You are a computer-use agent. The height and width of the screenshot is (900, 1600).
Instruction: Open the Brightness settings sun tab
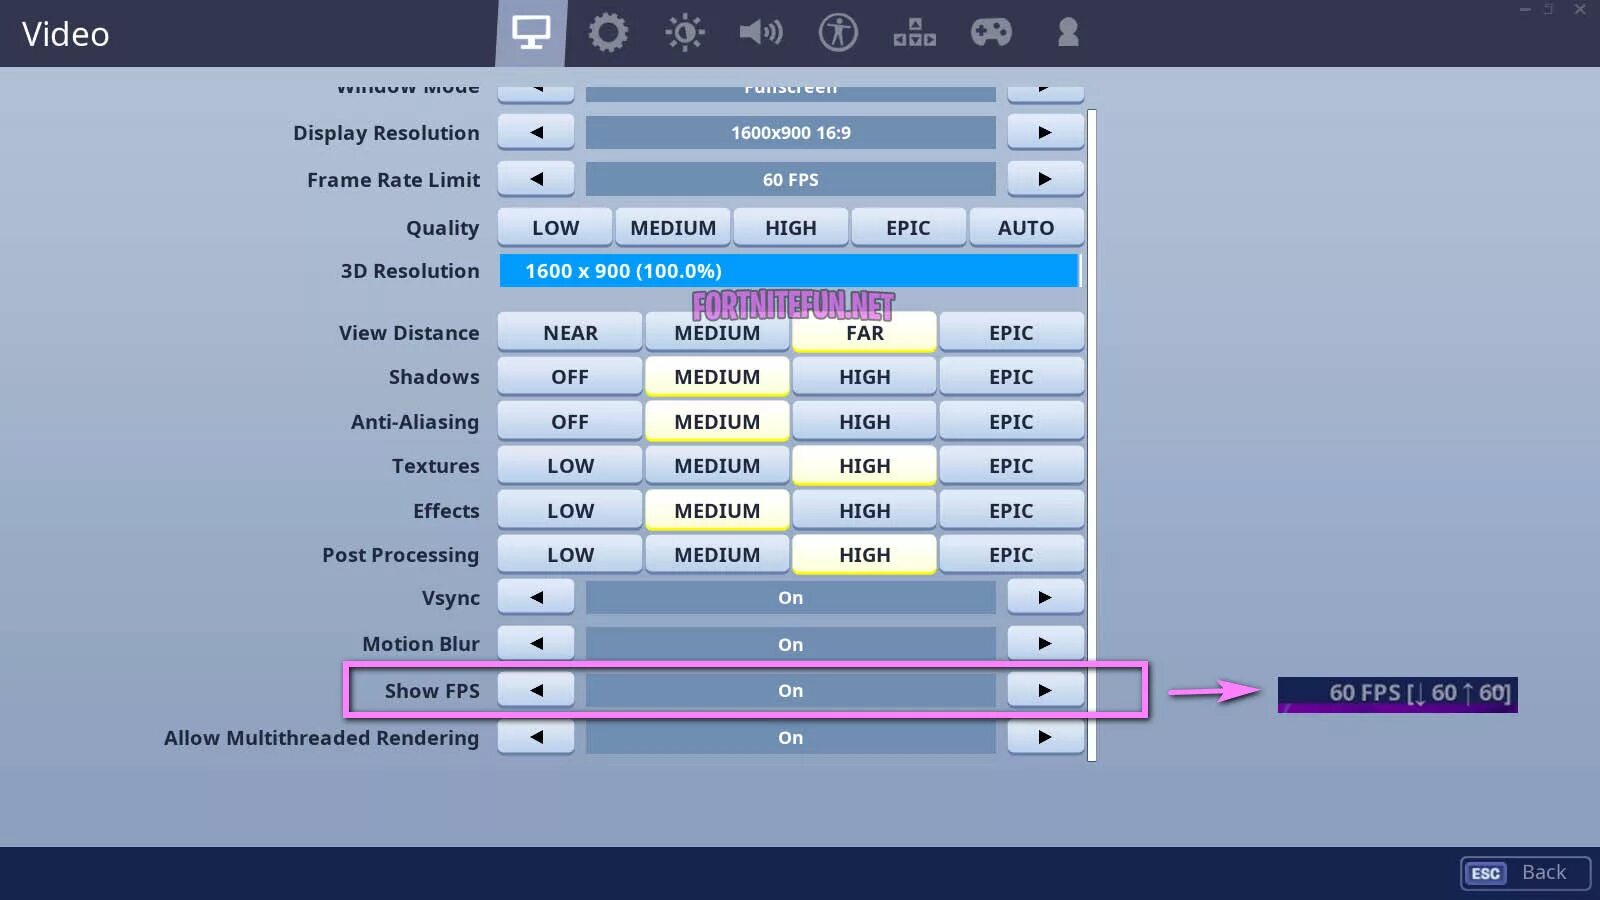tap(685, 33)
